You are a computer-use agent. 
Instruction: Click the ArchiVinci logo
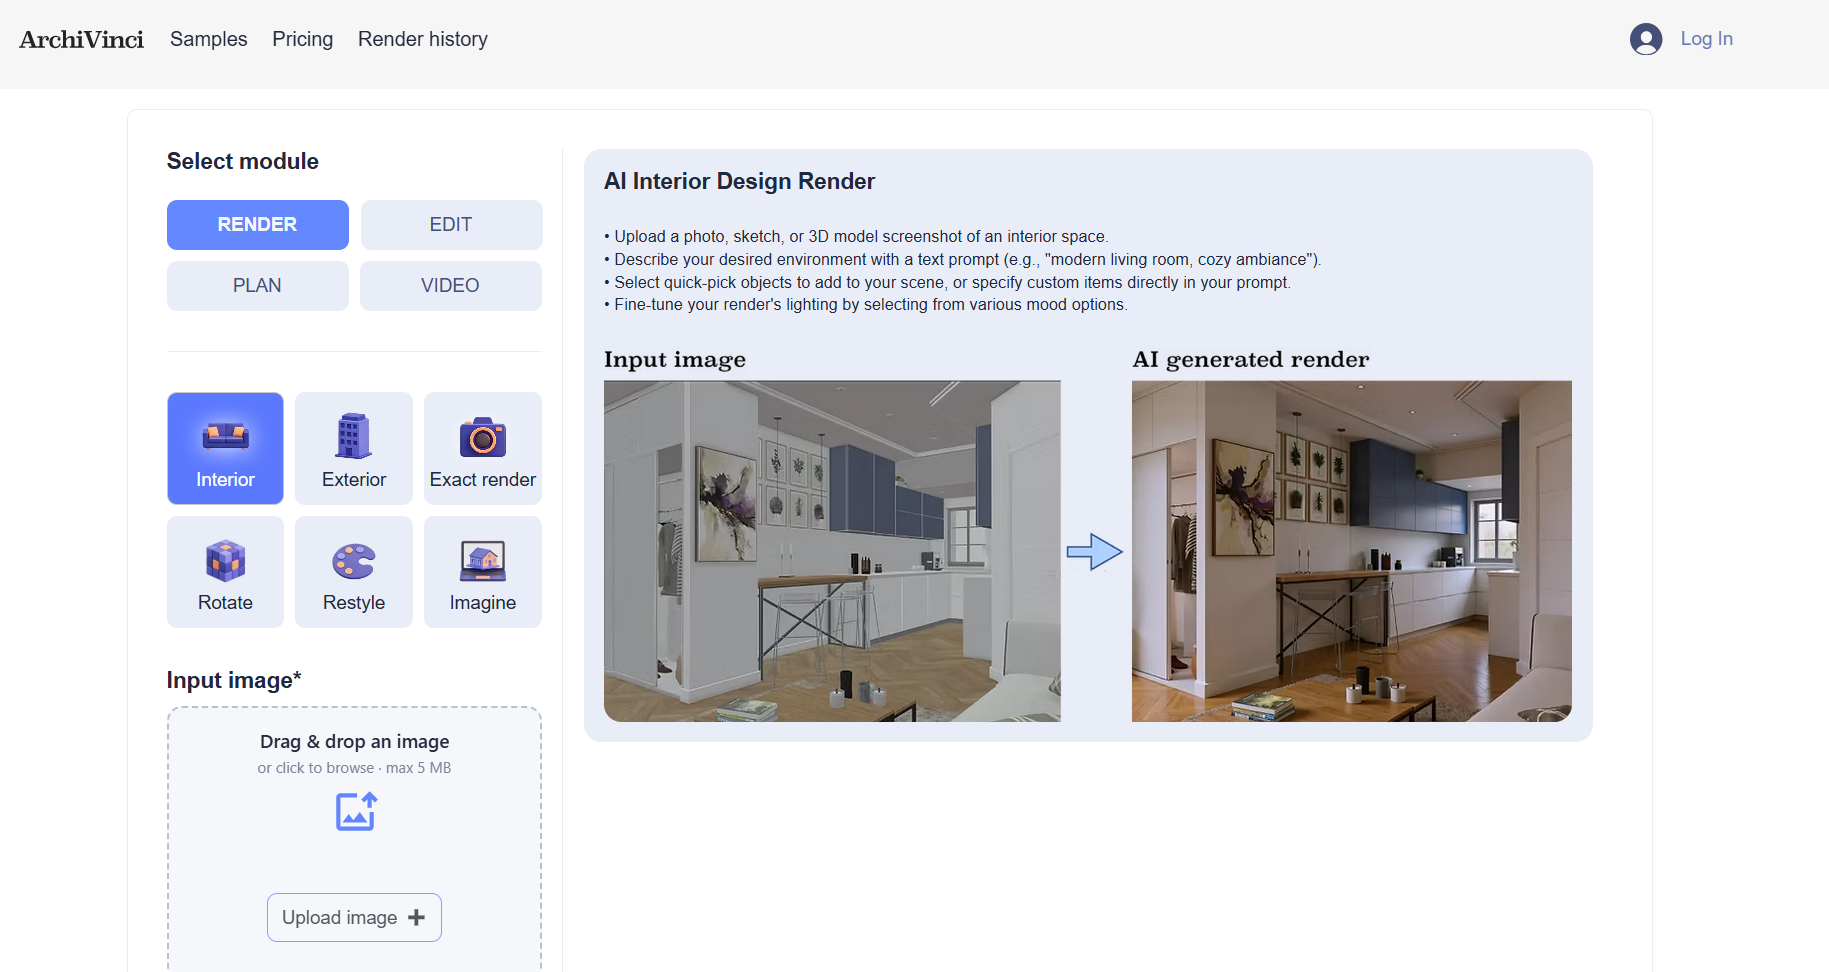82,39
